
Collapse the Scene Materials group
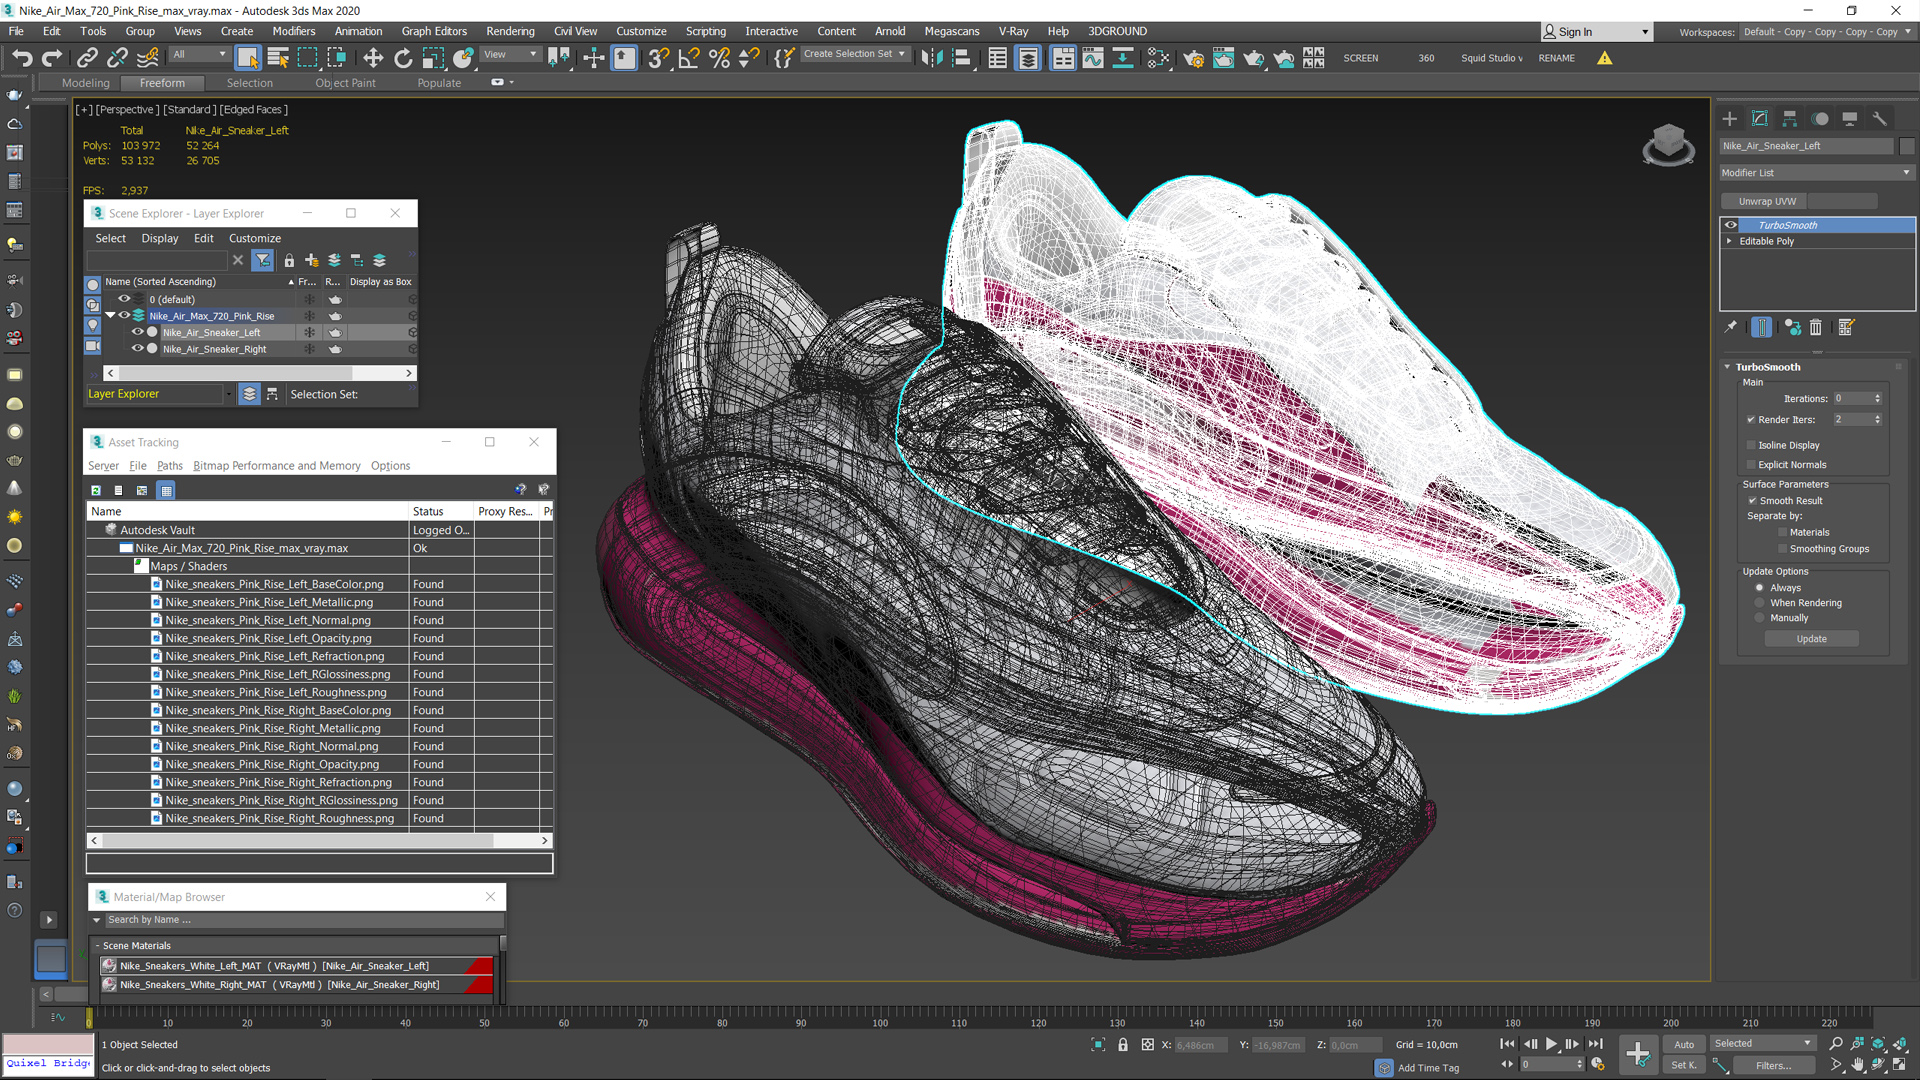97,946
